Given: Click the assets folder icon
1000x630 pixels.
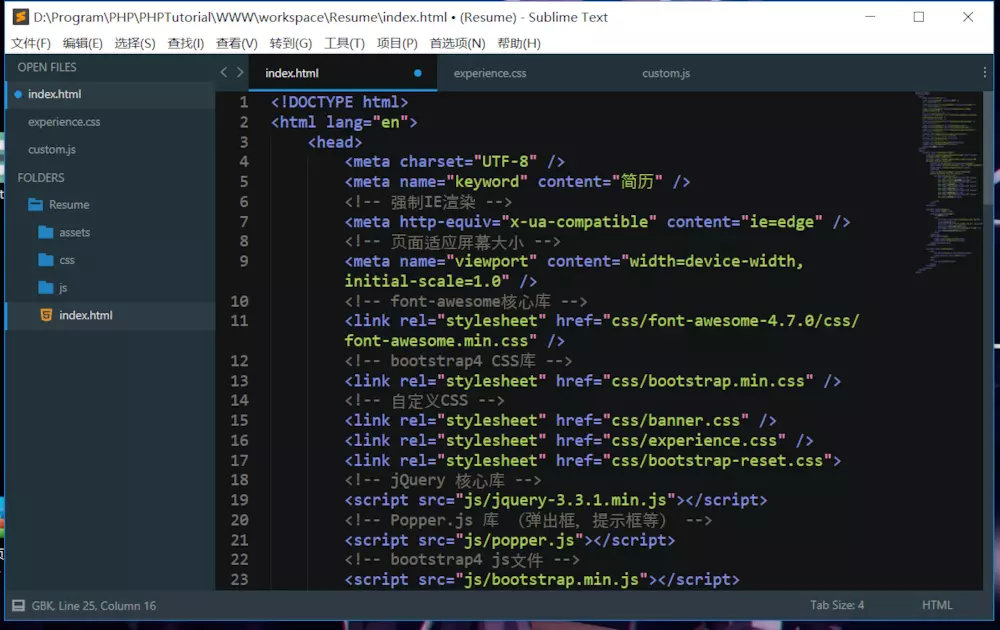Looking at the screenshot, I should [46, 232].
